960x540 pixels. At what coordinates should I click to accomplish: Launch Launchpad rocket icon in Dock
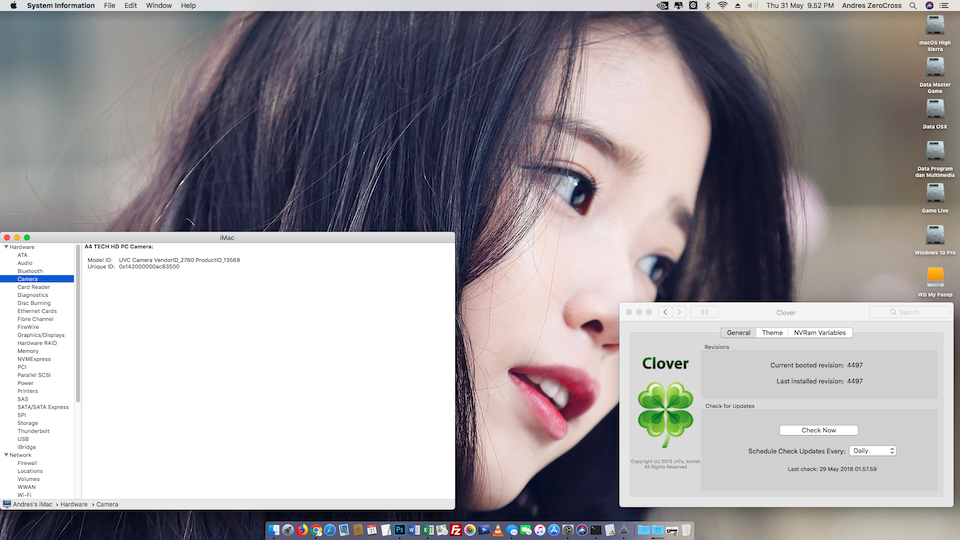(288, 530)
